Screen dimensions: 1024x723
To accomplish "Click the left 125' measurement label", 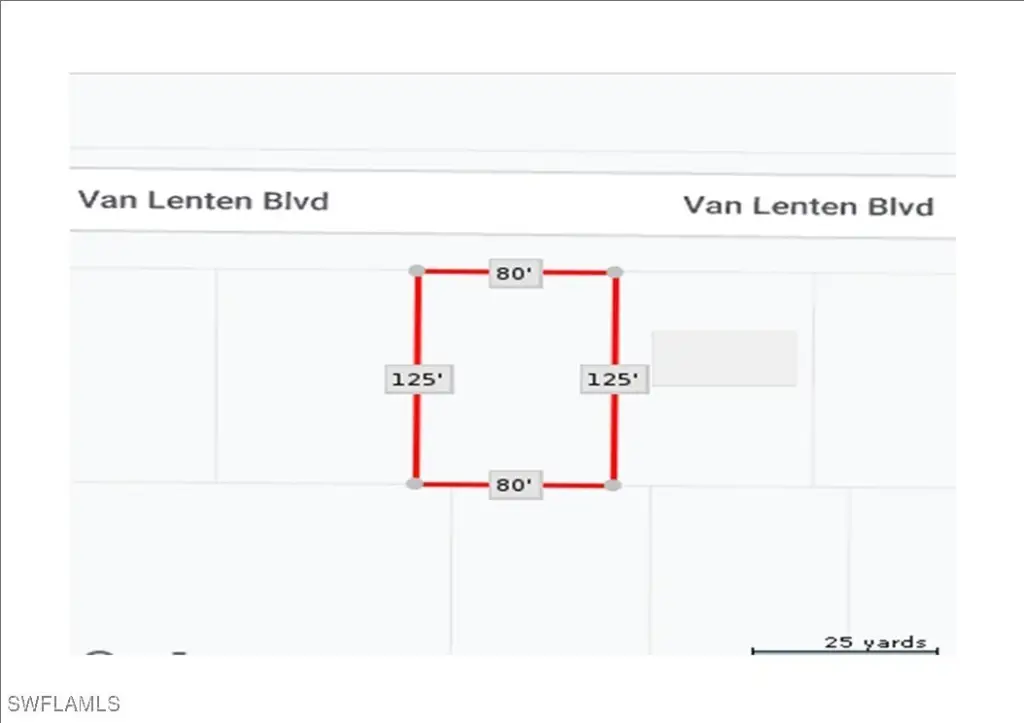I will point(418,379).
